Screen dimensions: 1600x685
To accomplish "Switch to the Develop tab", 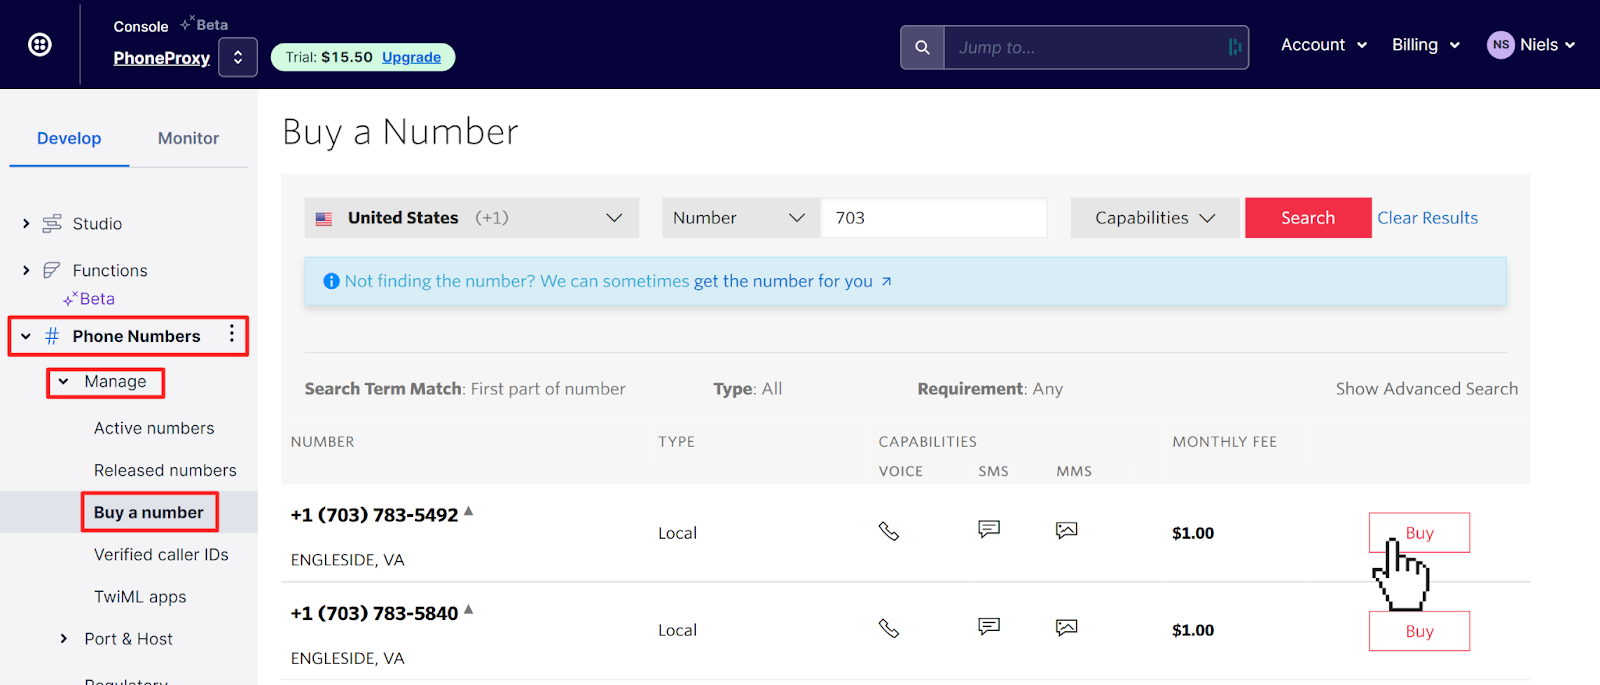I will 69,139.
